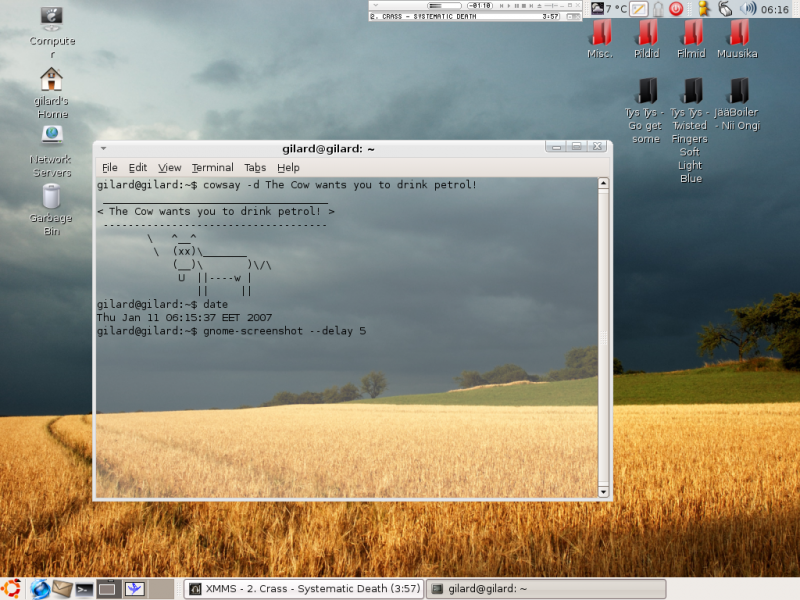This screenshot has width=800, height=600.
Task: Click XMMS pause button
Action: tap(516, 6)
